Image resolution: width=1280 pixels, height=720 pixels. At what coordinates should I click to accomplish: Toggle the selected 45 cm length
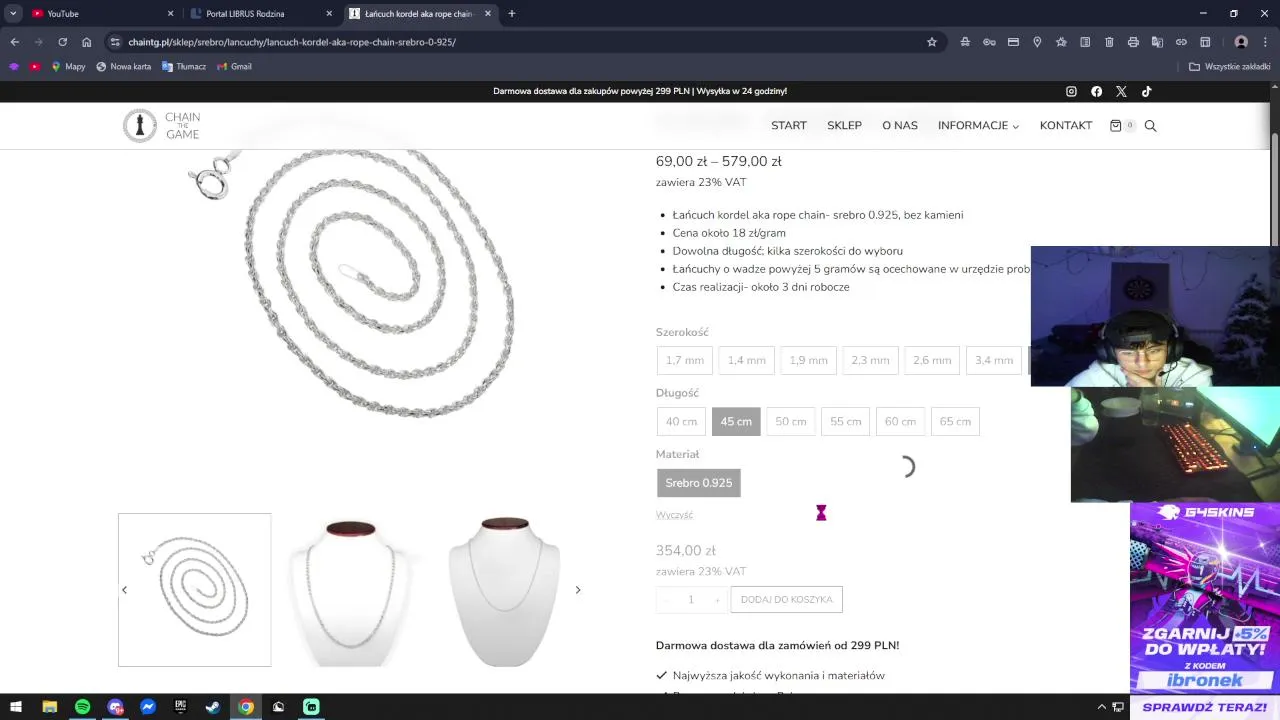pyautogui.click(x=736, y=421)
